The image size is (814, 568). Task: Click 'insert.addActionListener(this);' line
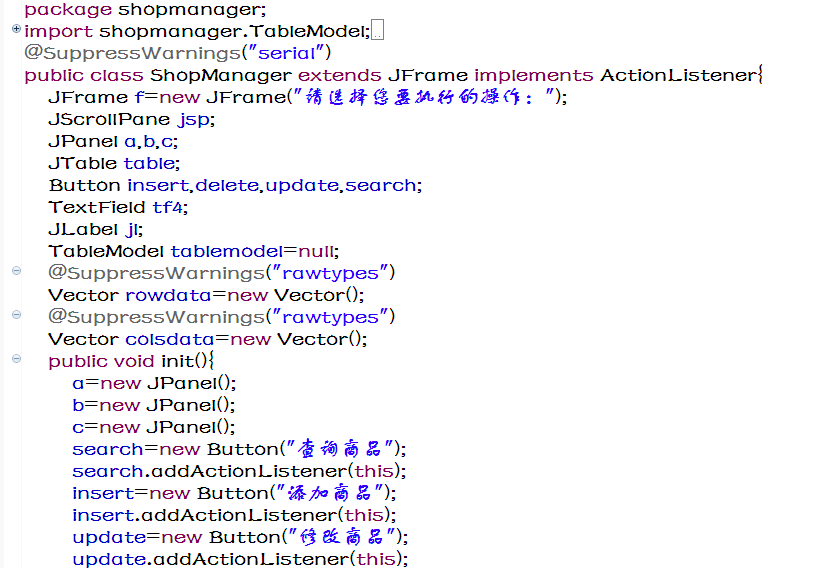click(x=234, y=515)
